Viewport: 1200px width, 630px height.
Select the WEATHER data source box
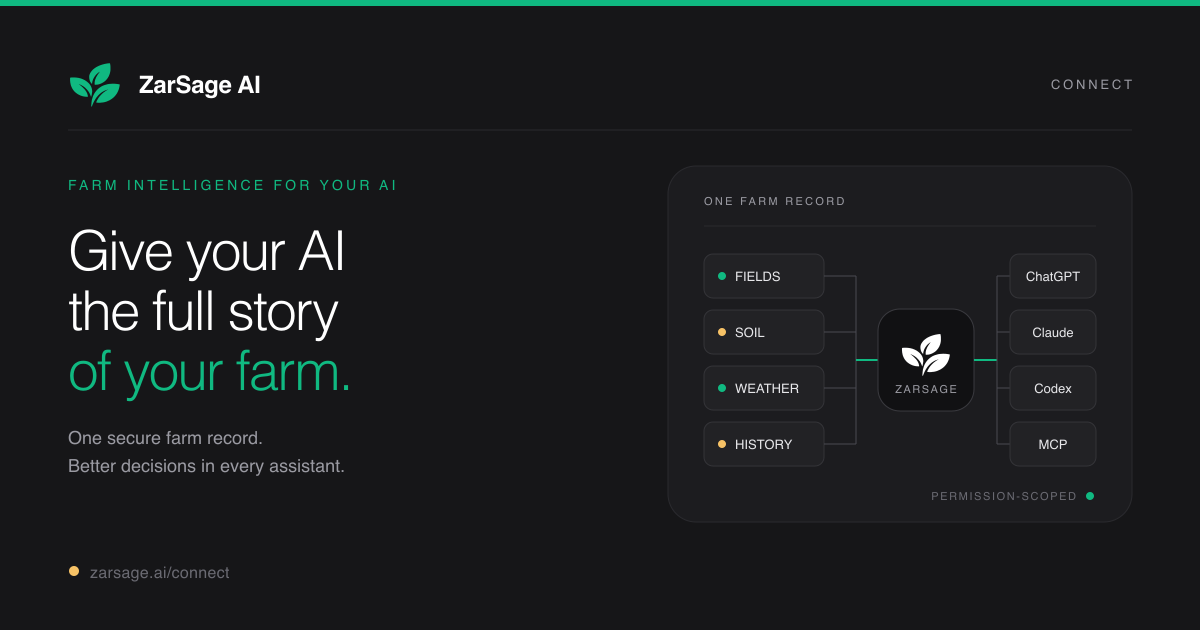pyautogui.click(x=764, y=388)
